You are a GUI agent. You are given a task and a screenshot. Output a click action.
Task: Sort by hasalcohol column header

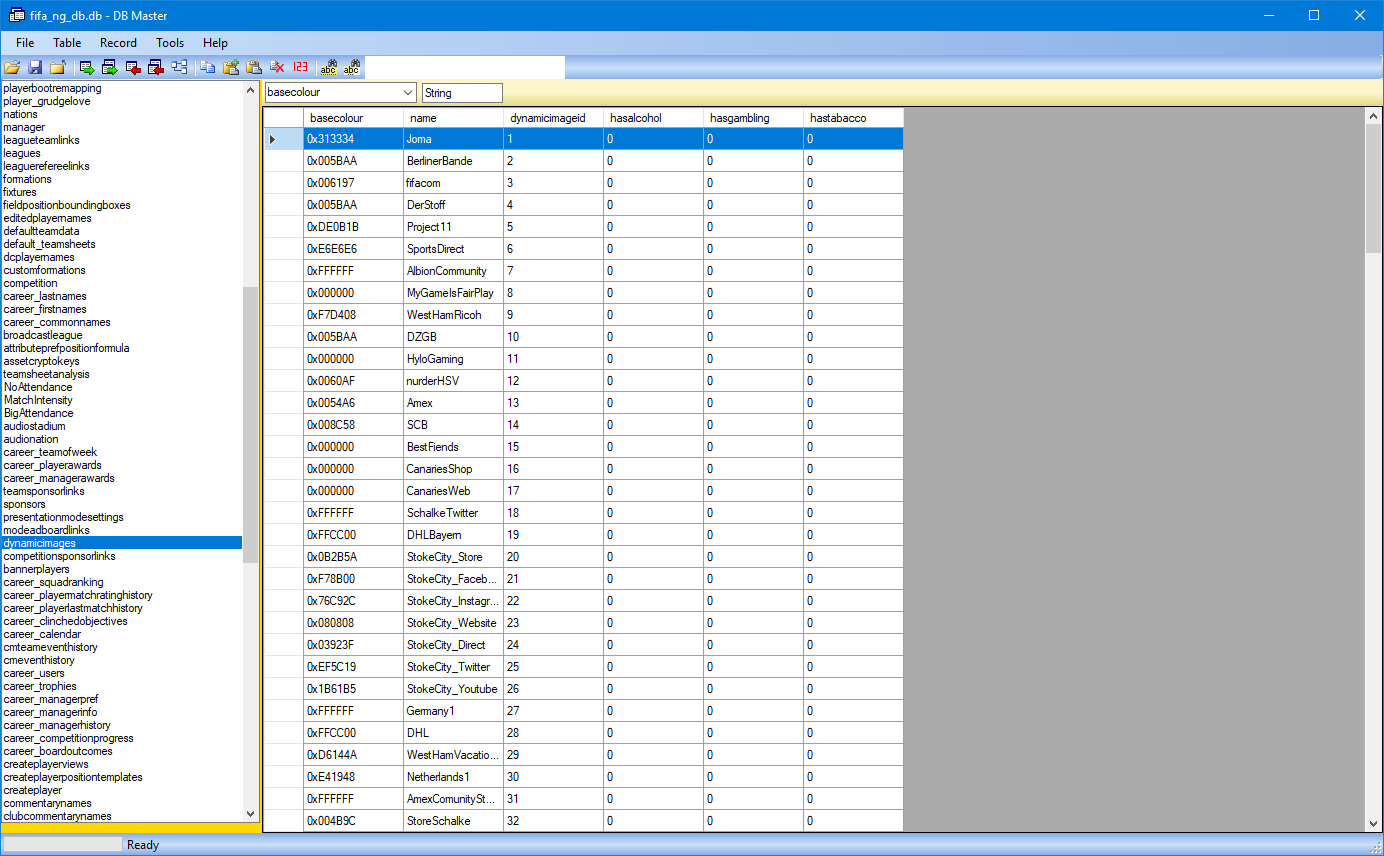pos(653,118)
